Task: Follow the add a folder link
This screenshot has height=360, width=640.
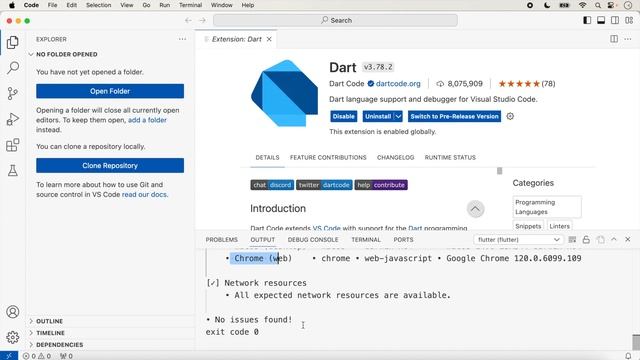Action: [x=147, y=120]
